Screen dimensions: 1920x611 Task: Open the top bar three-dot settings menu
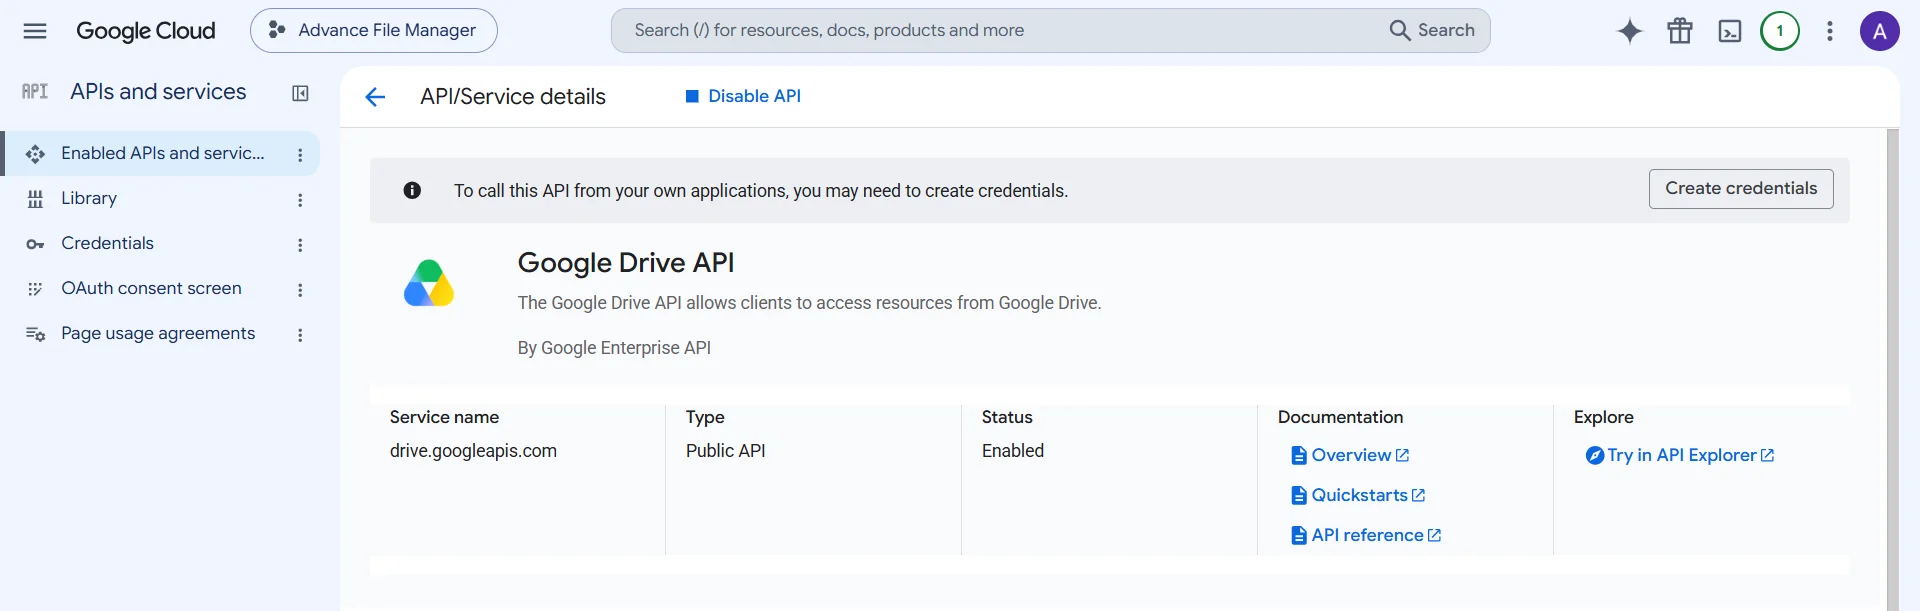[x=1830, y=31]
